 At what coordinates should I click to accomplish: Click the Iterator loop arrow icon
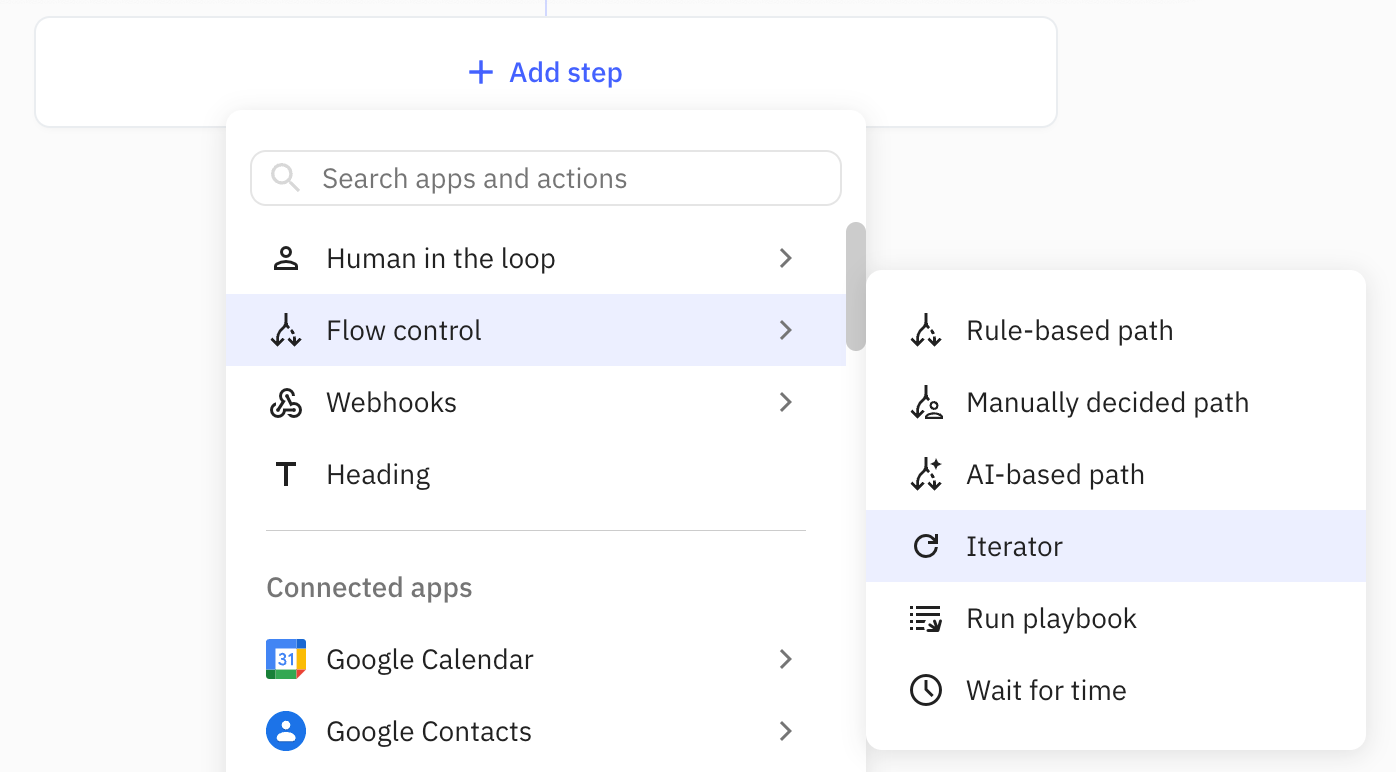point(926,546)
